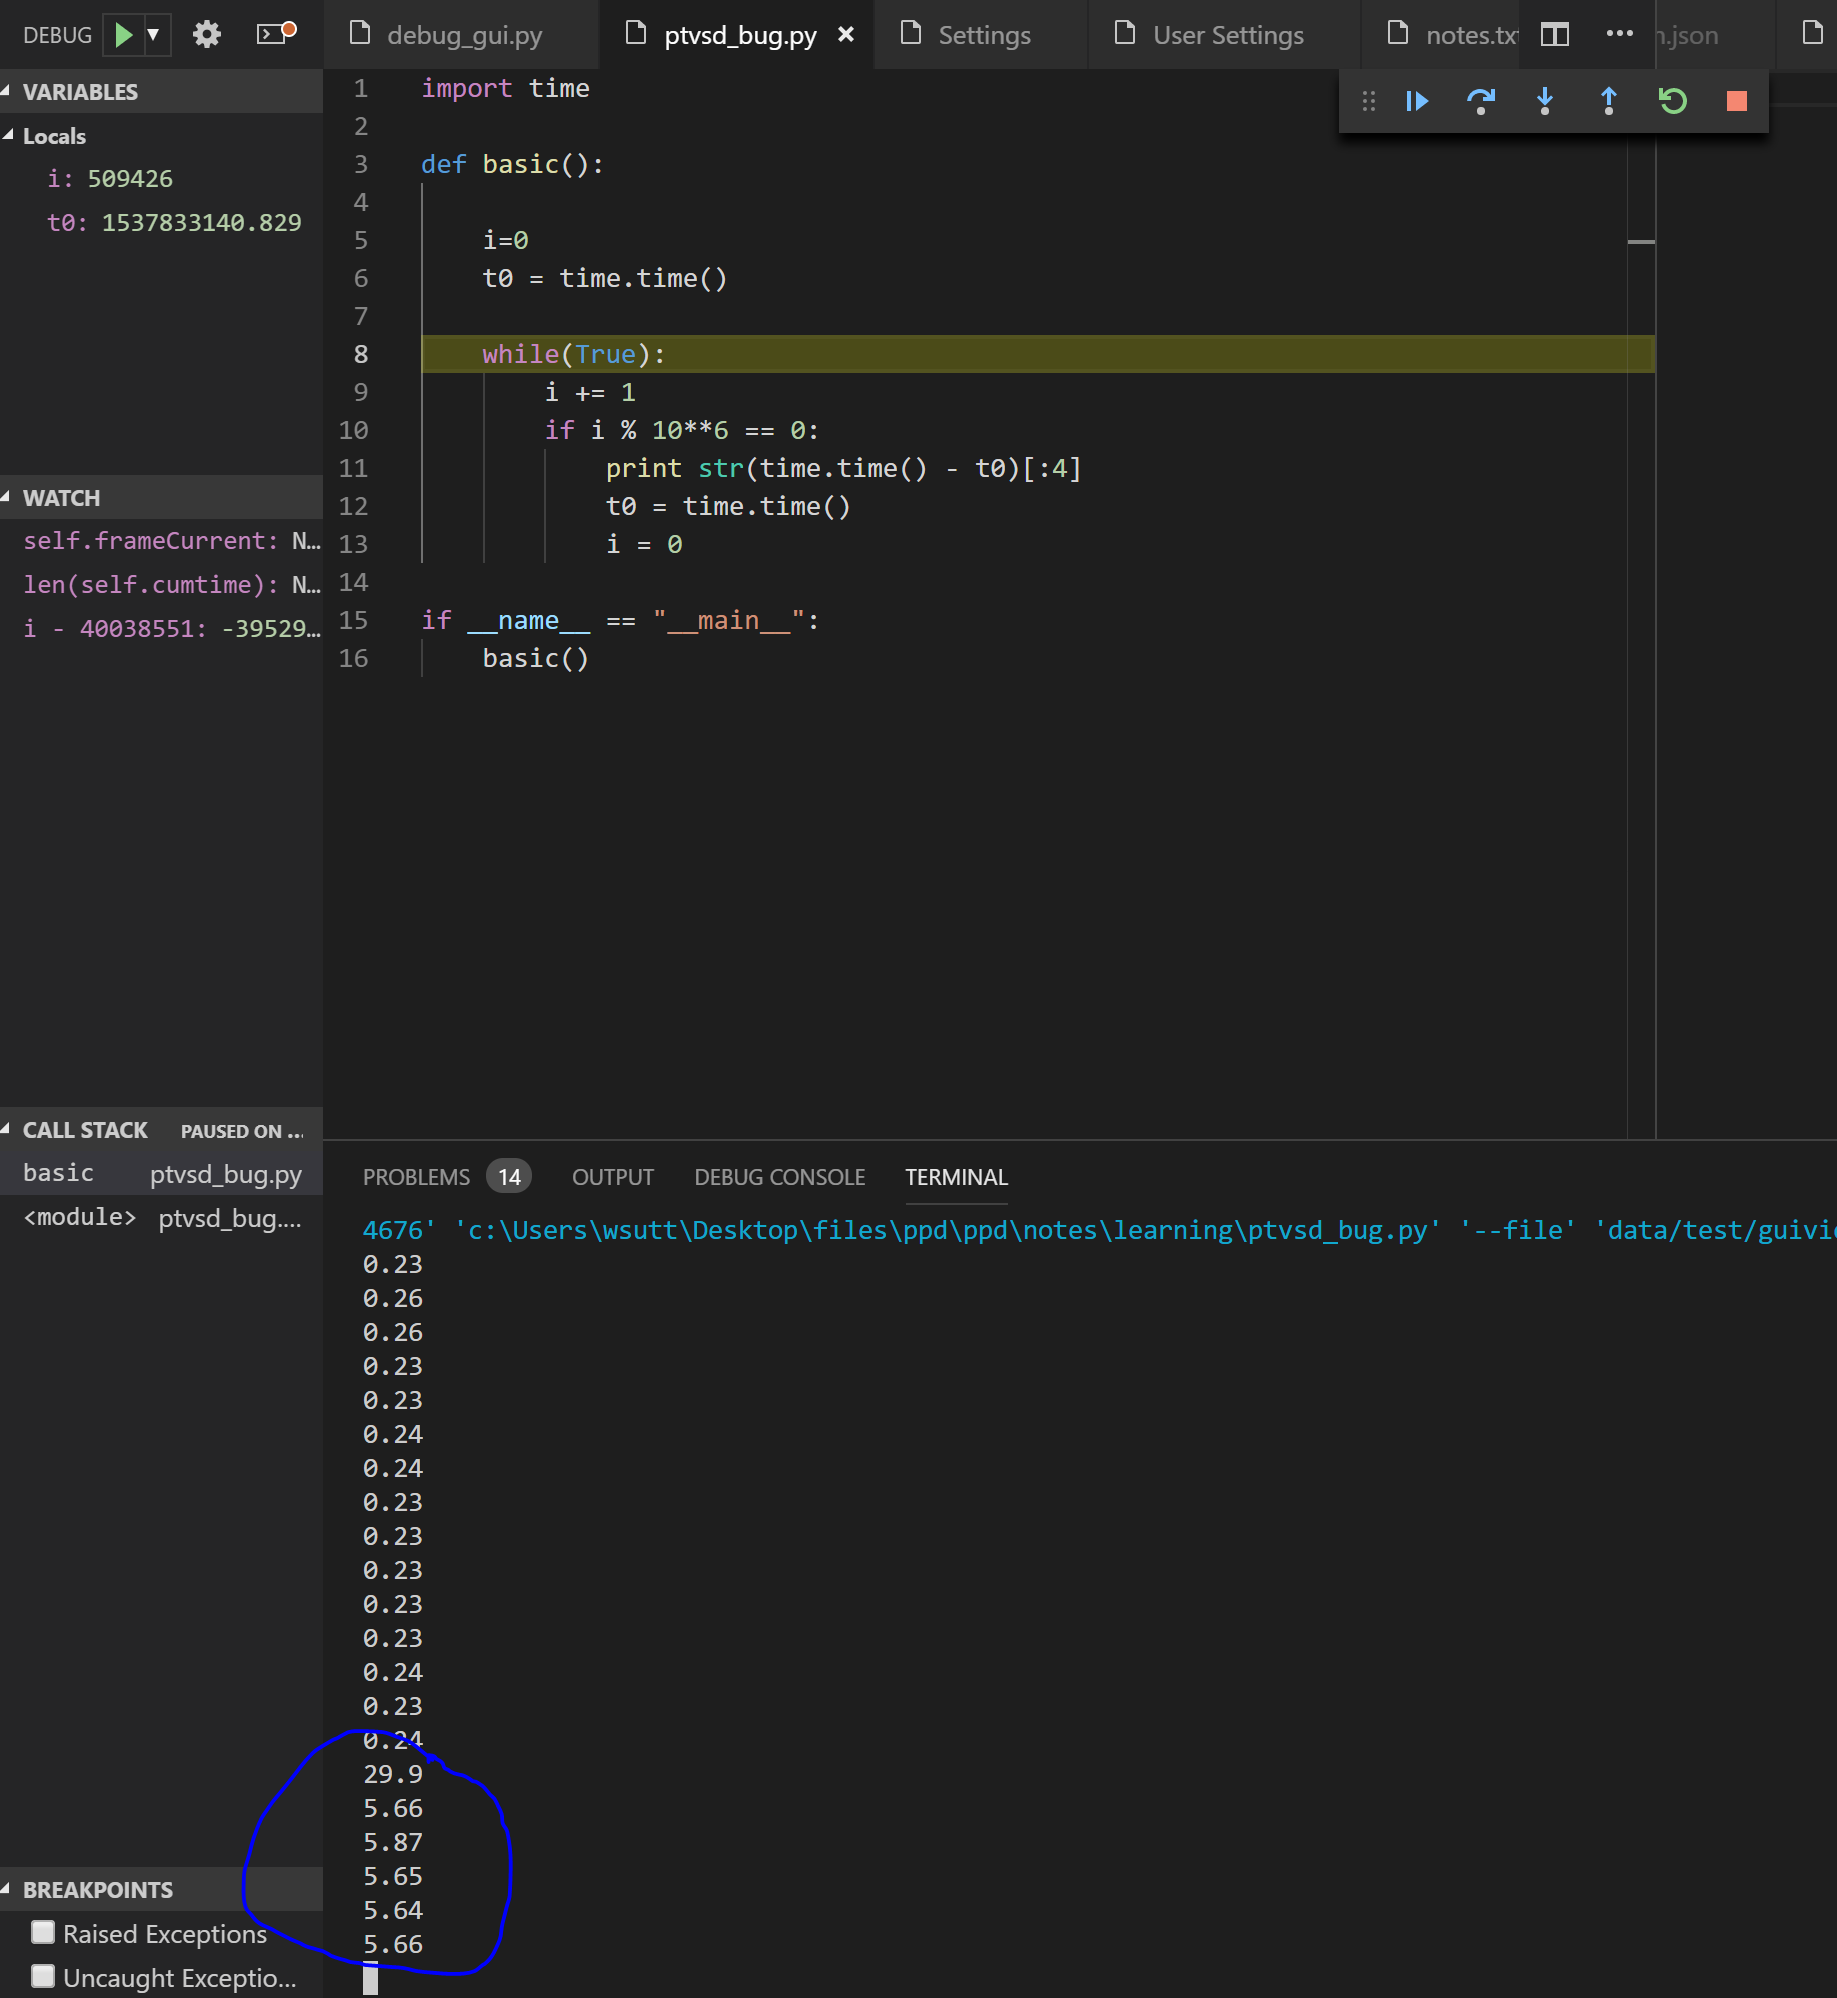1837x1998 pixels.
Task: Restart the debug session with the restart icon
Action: click(1672, 100)
